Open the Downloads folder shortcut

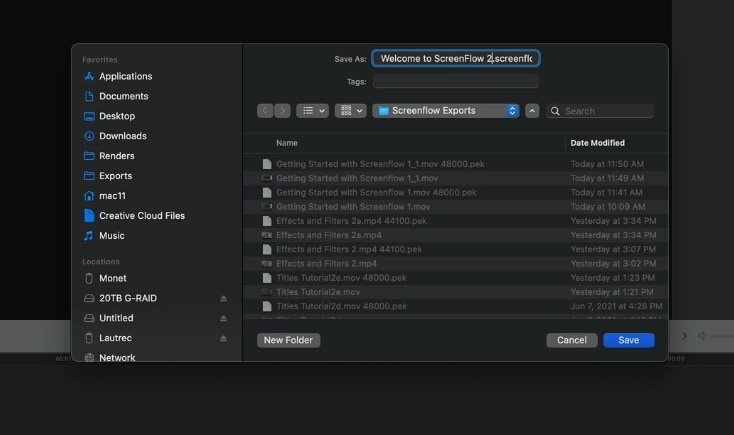click(122, 136)
